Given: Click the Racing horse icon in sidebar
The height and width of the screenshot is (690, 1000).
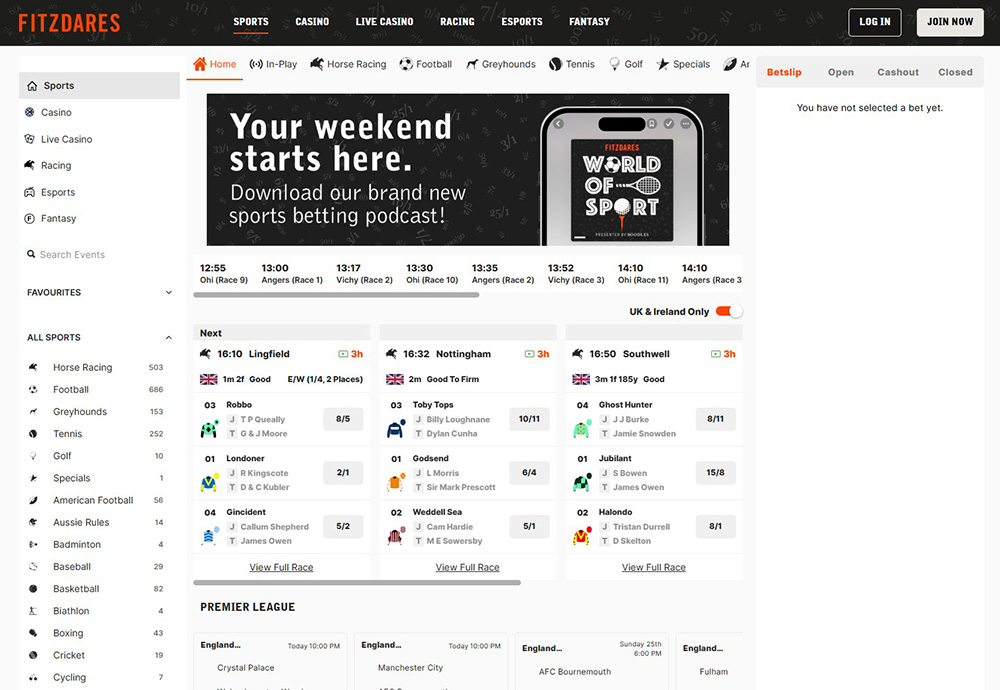Looking at the screenshot, I should click(x=29, y=165).
